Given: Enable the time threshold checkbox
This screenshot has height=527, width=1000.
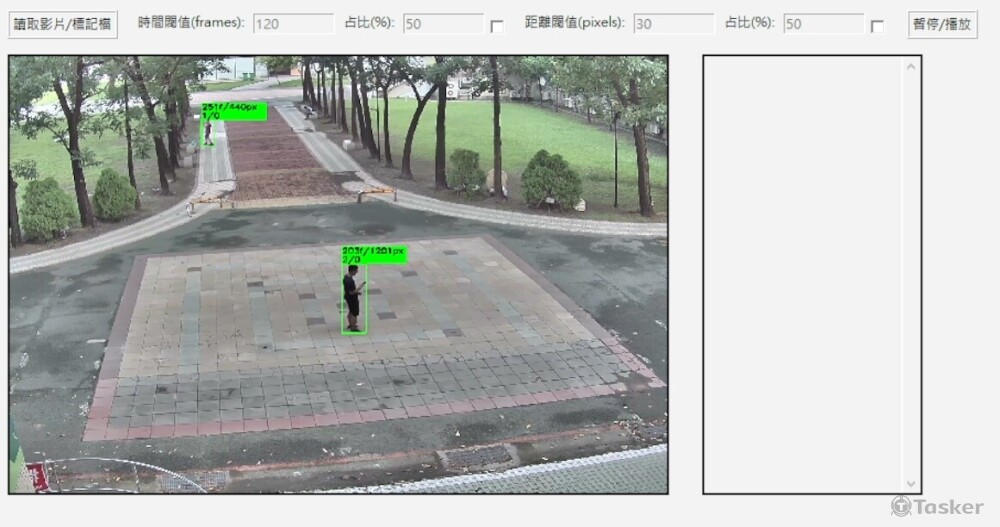Looking at the screenshot, I should click(497, 27).
